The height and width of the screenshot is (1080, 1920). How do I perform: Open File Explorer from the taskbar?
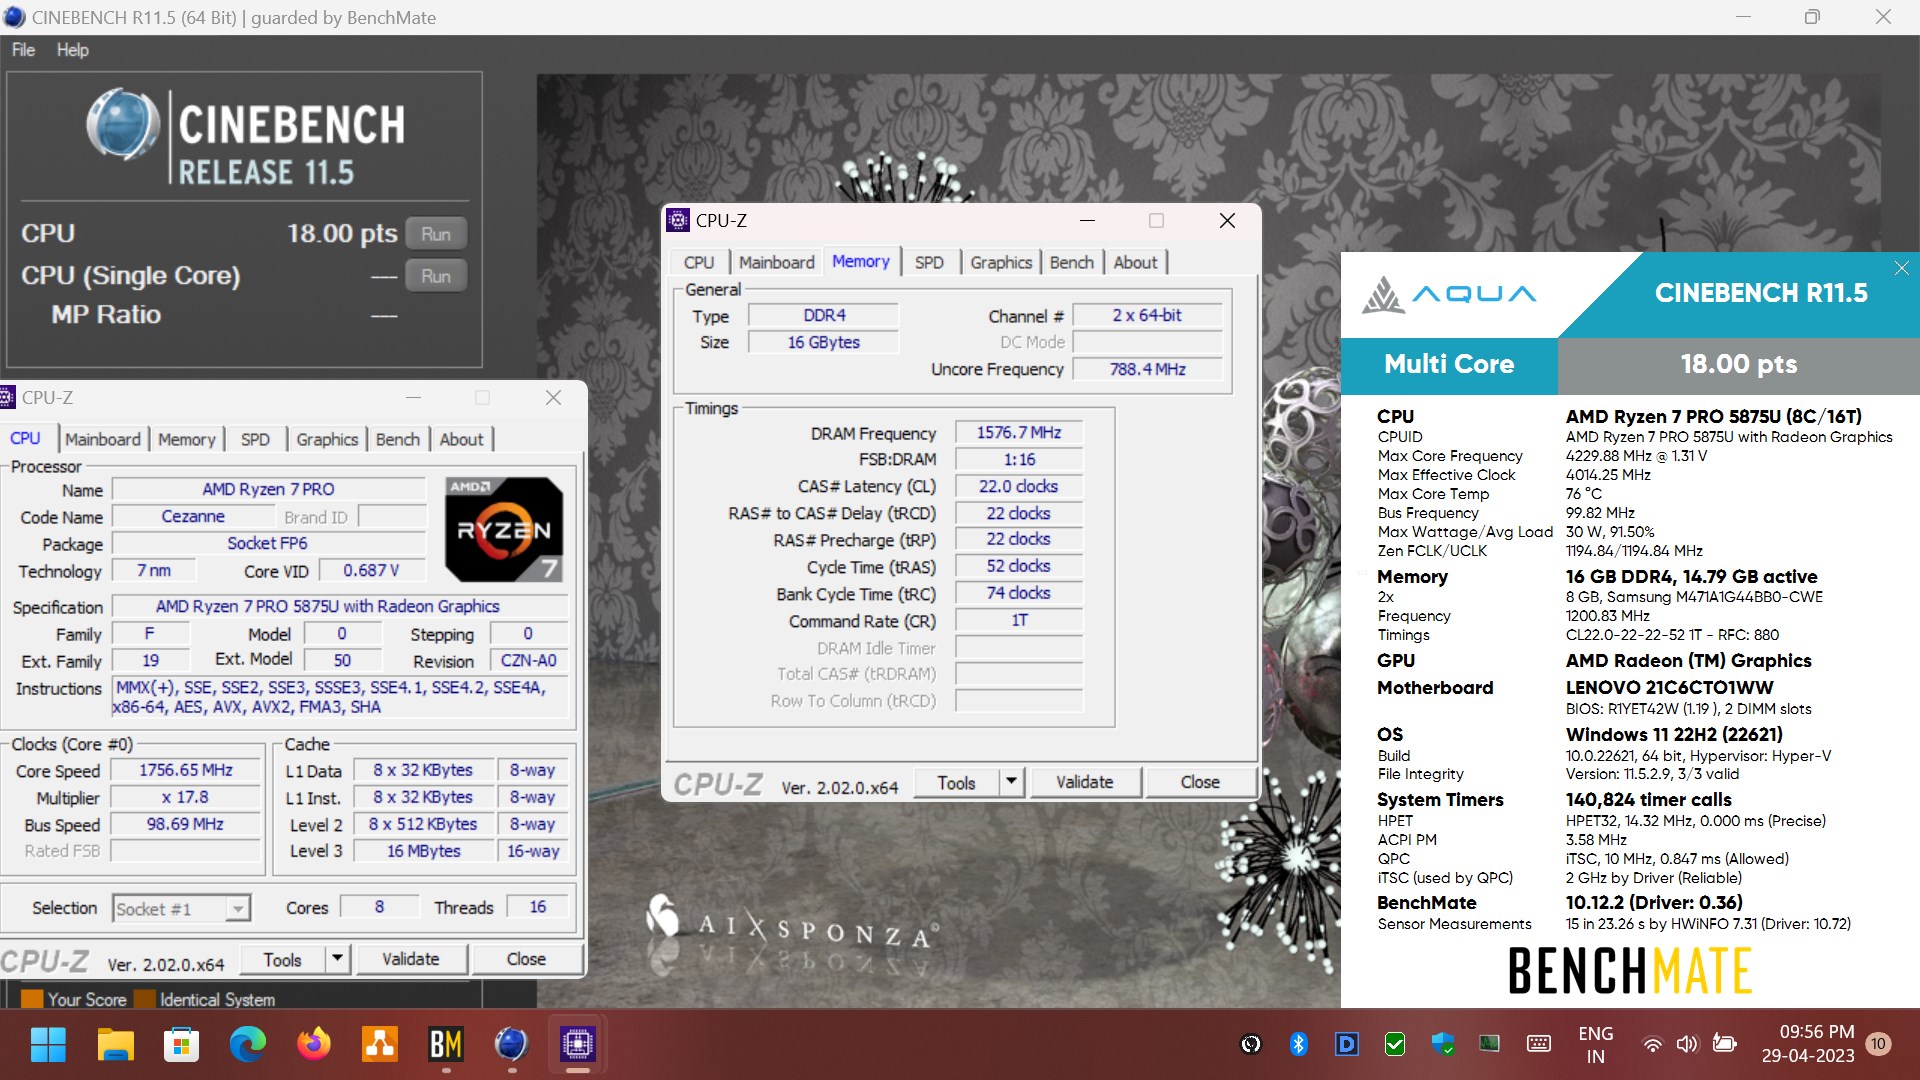point(115,1044)
